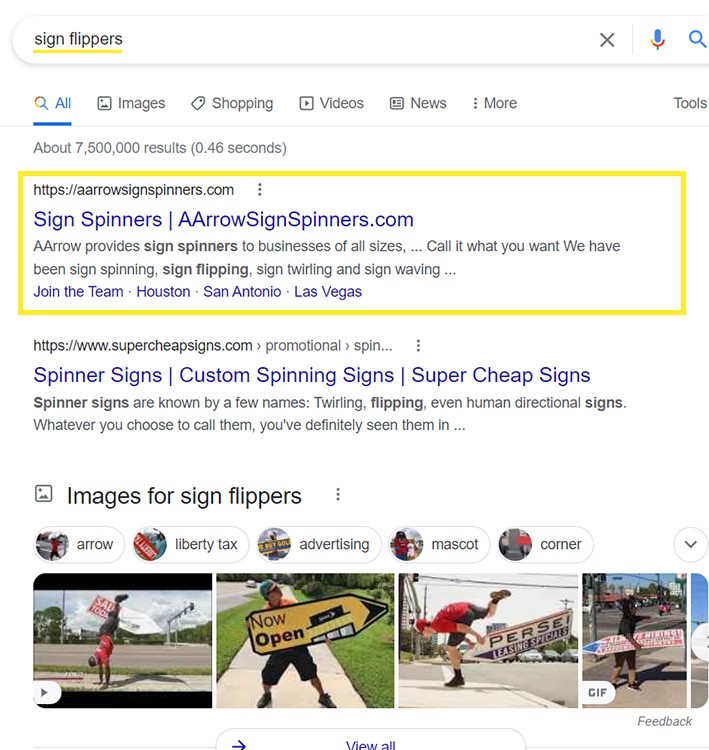Open the three-dot menu beside the aarrowsignspinners.com URL
The image size is (709, 750).
coord(260,190)
